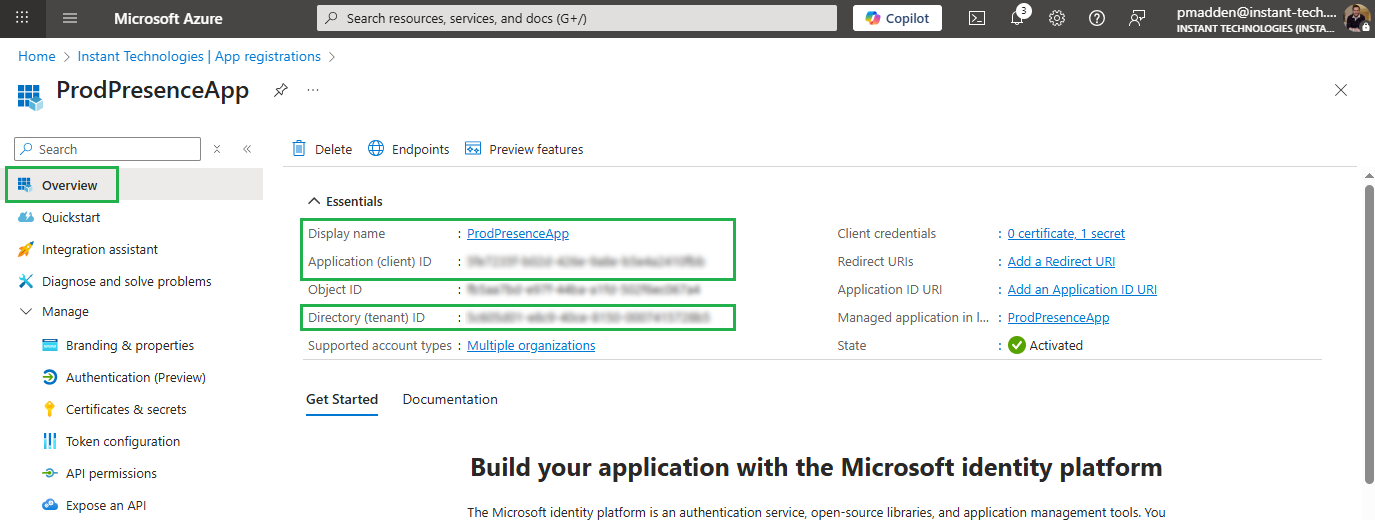The width and height of the screenshot is (1375, 520).
Task: Focus the sidebar Search field
Action: (108, 149)
